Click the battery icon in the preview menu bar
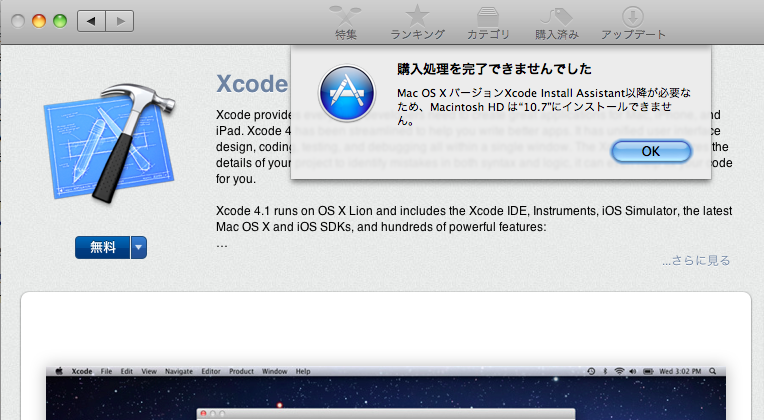Viewport: 764px width, 420px height. (648, 371)
